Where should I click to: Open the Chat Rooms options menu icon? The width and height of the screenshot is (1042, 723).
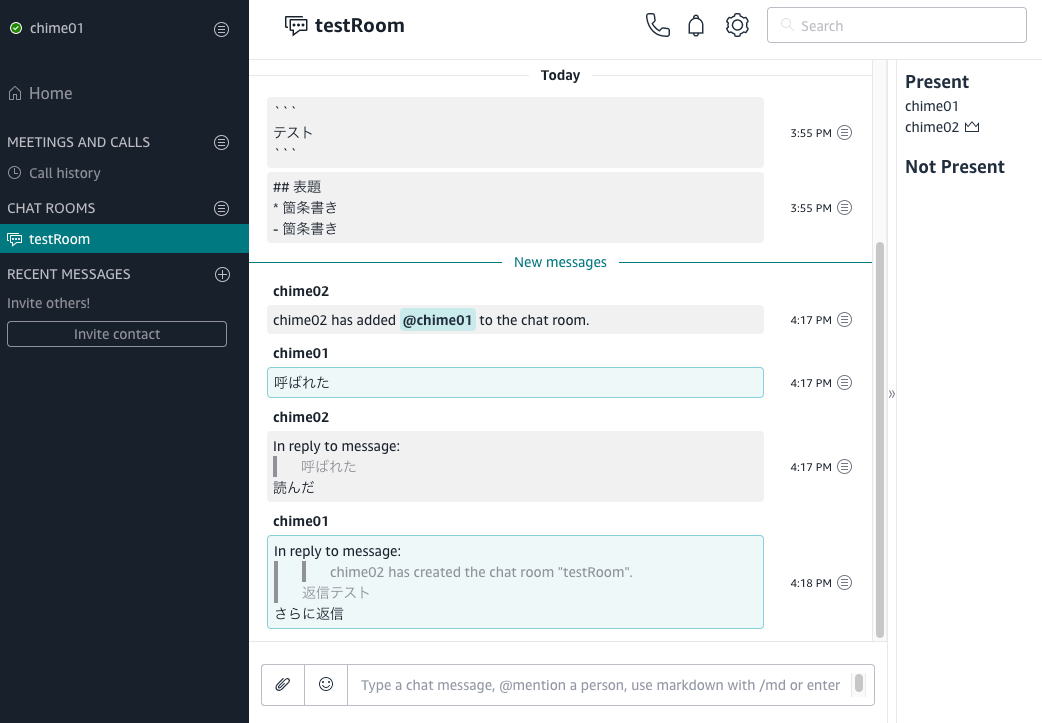coord(221,208)
